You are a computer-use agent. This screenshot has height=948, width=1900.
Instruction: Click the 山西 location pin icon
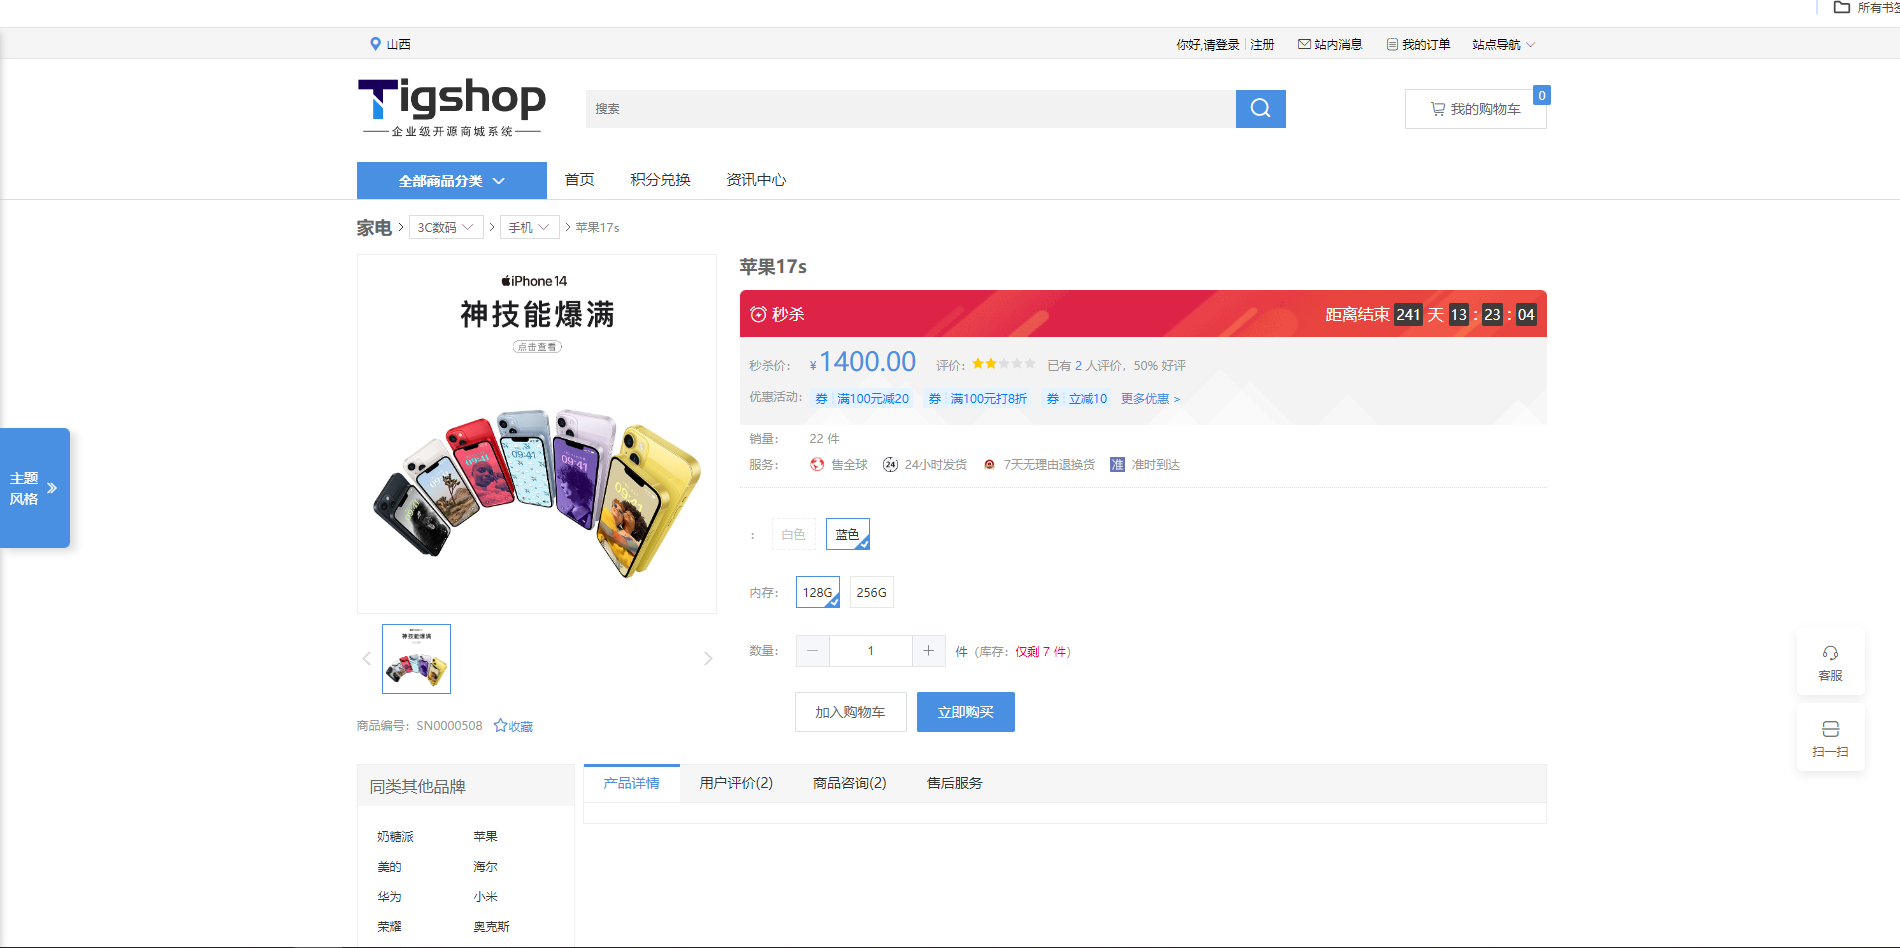click(375, 44)
